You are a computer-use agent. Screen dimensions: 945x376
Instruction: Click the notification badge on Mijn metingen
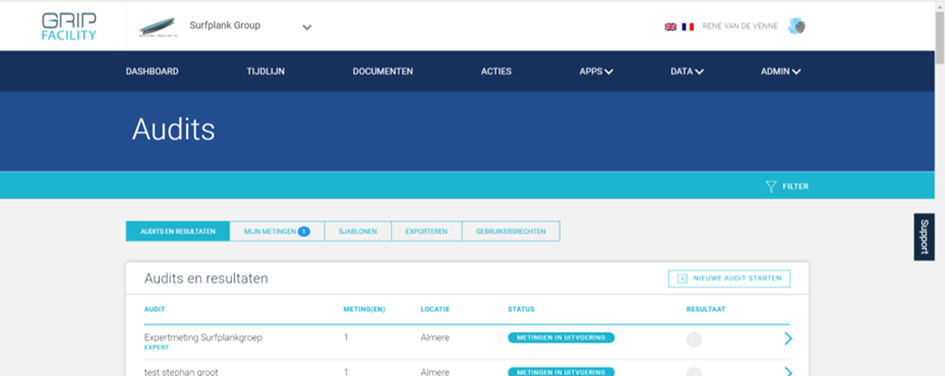click(304, 231)
